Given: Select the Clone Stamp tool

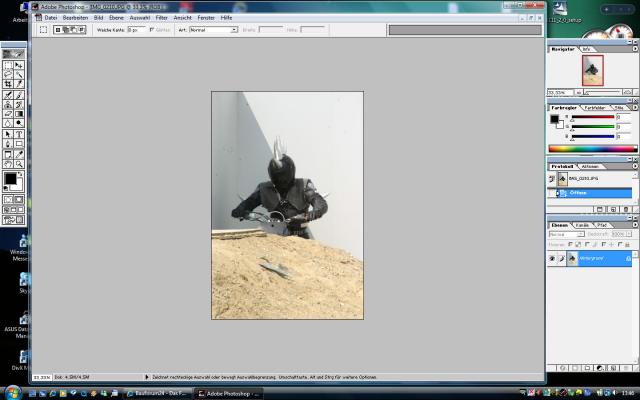Looking at the screenshot, I should point(8,104).
